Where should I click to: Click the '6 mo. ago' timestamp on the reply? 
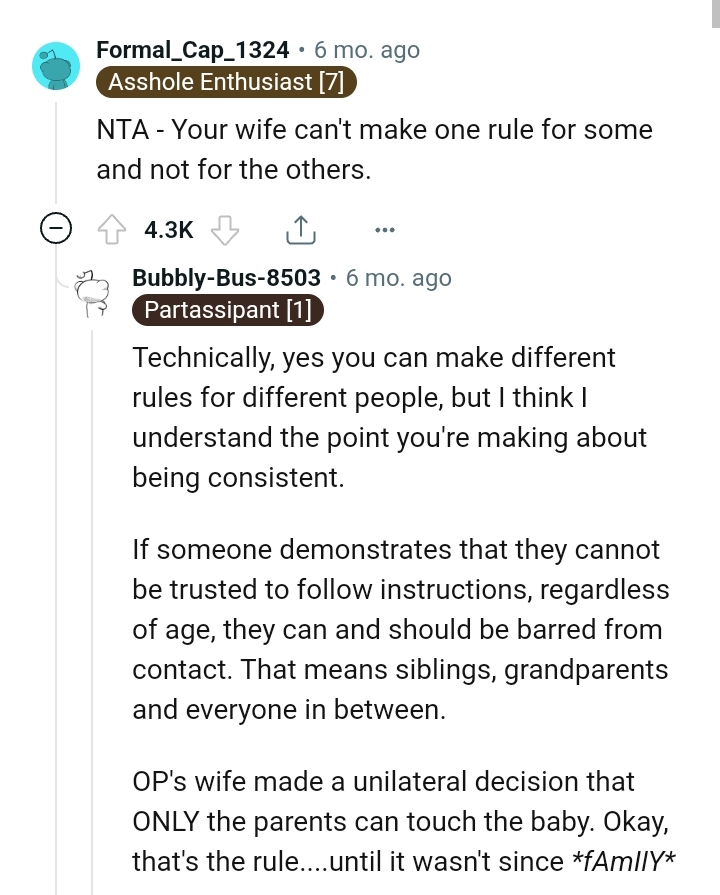398,278
